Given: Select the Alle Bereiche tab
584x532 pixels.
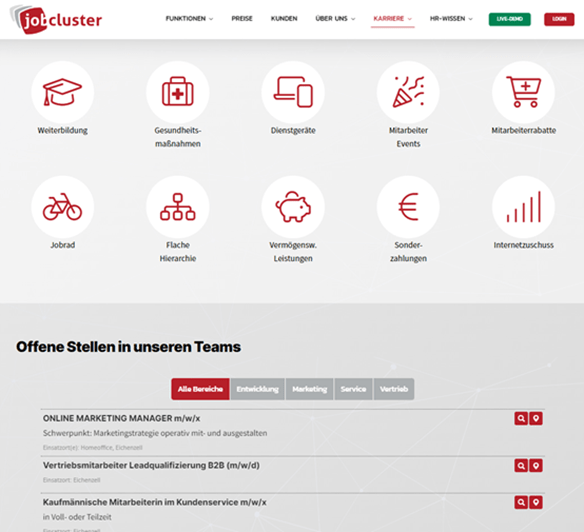Looking at the screenshot, I should click(x=200, y=389).
